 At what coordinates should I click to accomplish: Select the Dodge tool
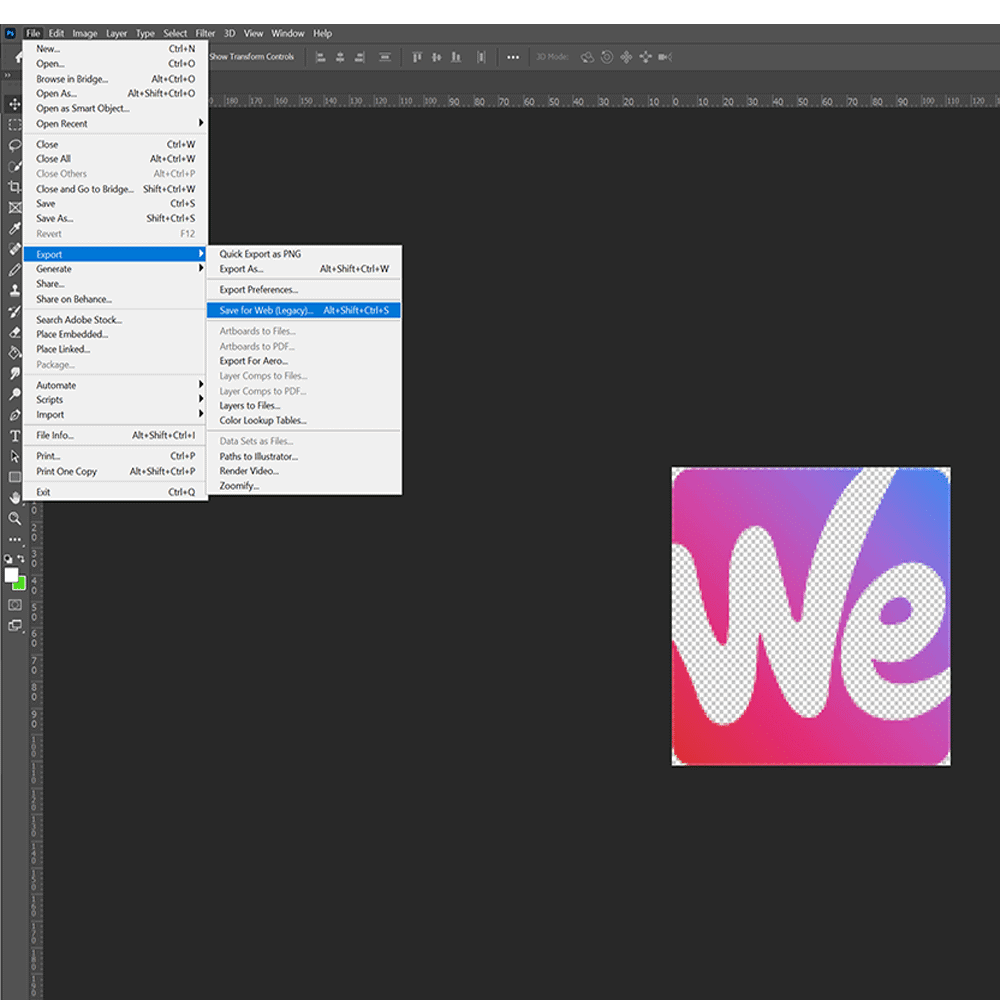tap(15, 394)
